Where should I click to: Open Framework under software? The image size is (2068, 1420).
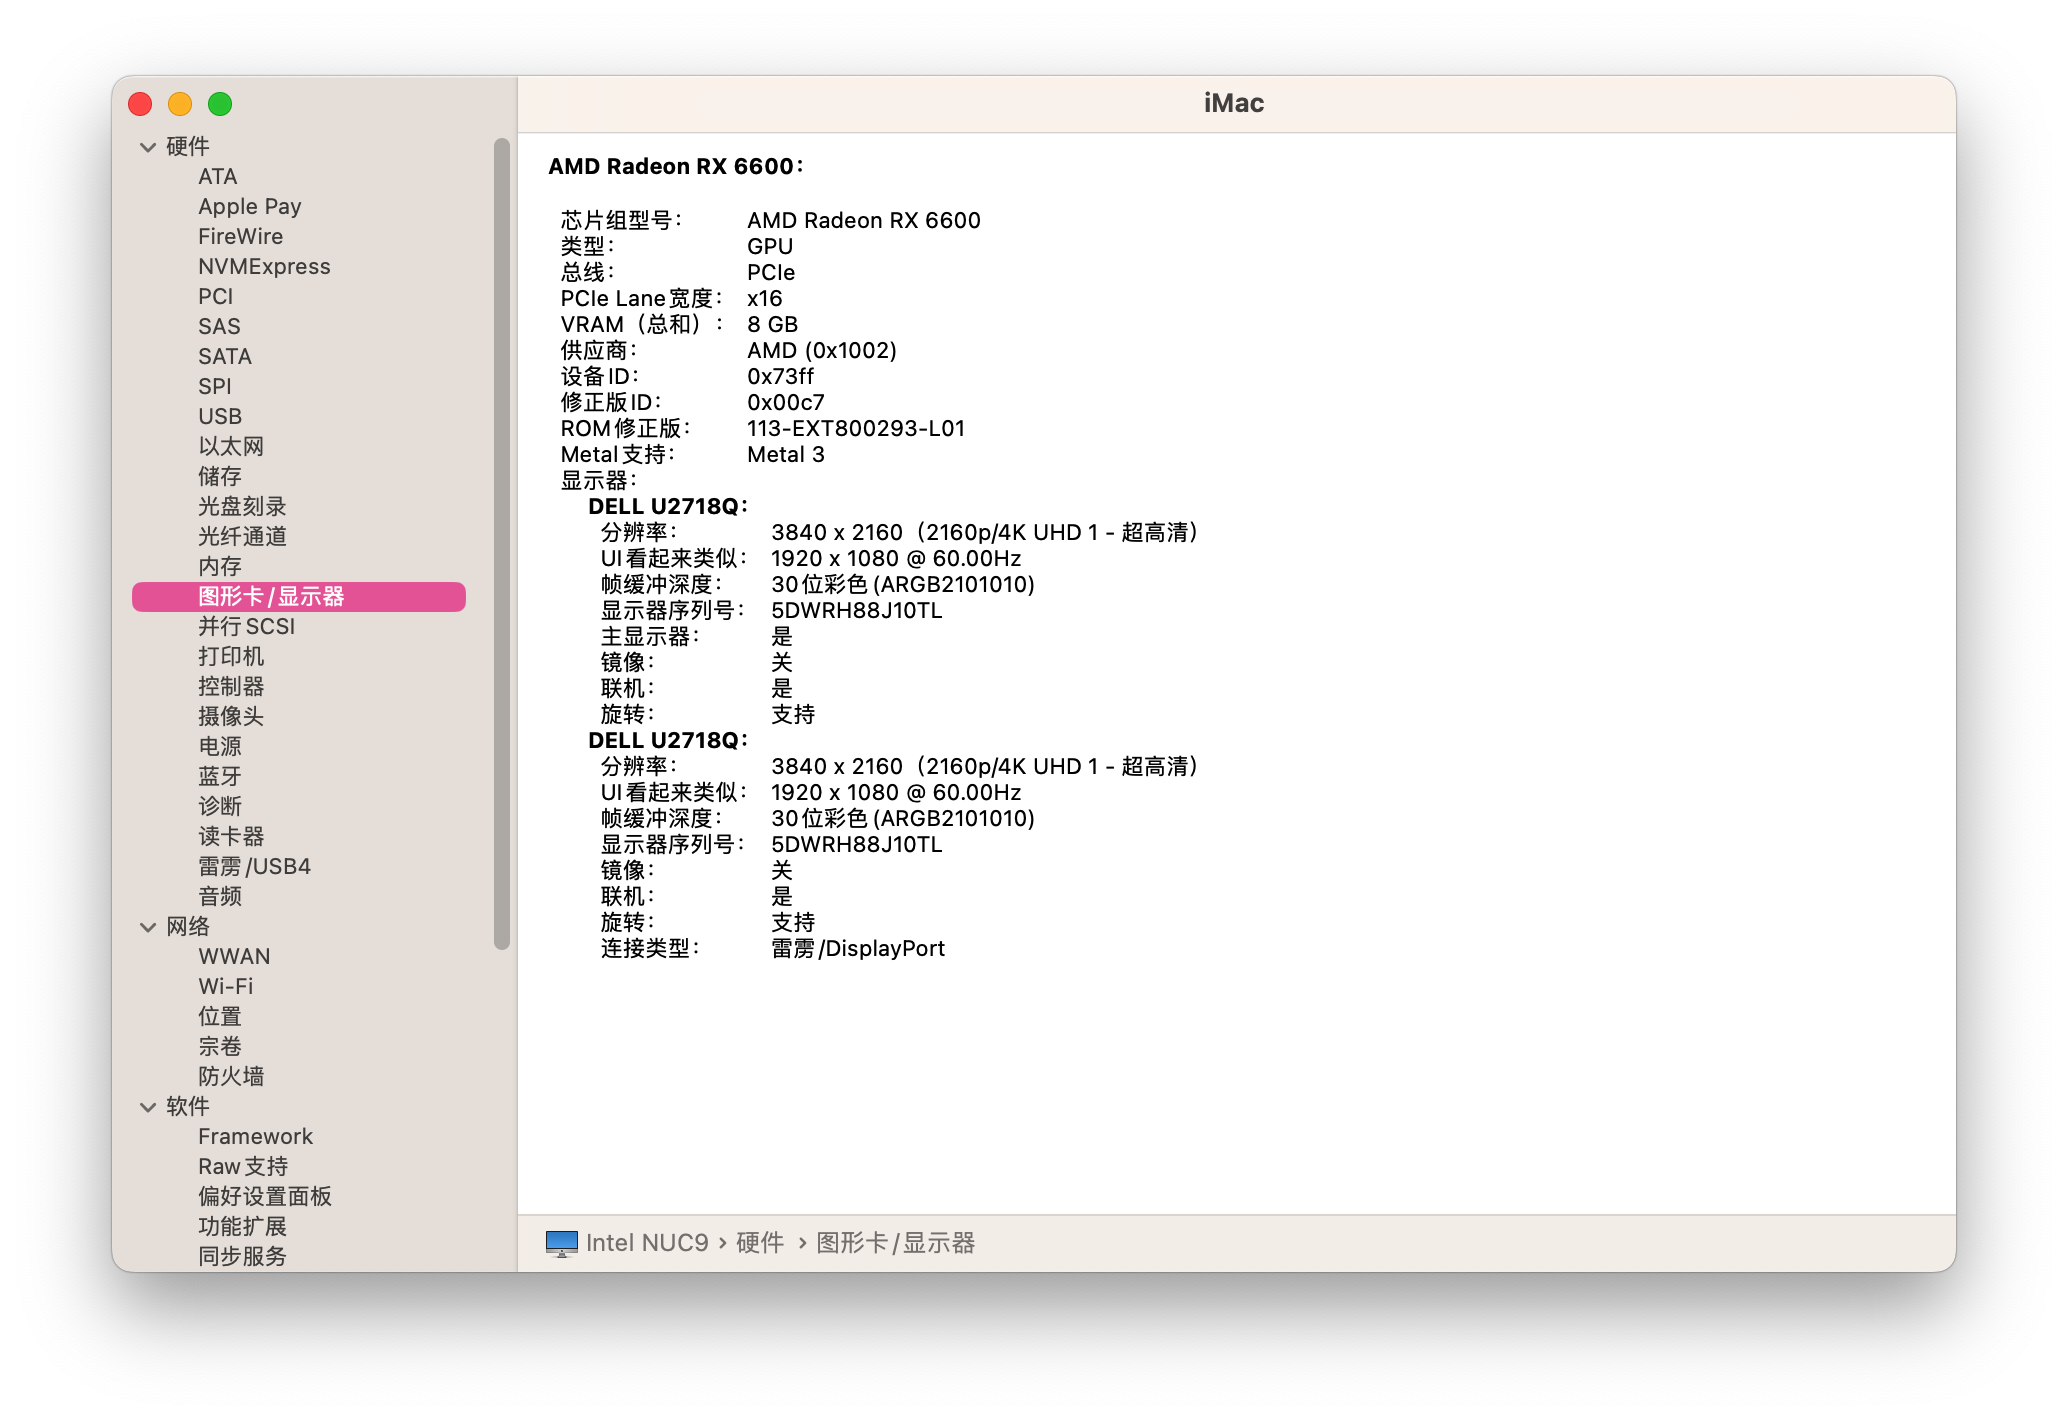[x=255, y=1137]
